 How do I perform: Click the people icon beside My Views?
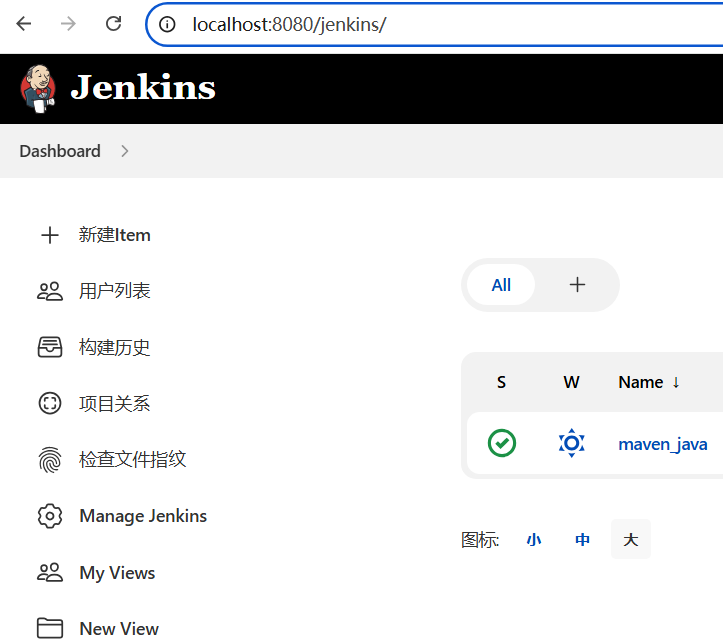click(x=50, y=573)
